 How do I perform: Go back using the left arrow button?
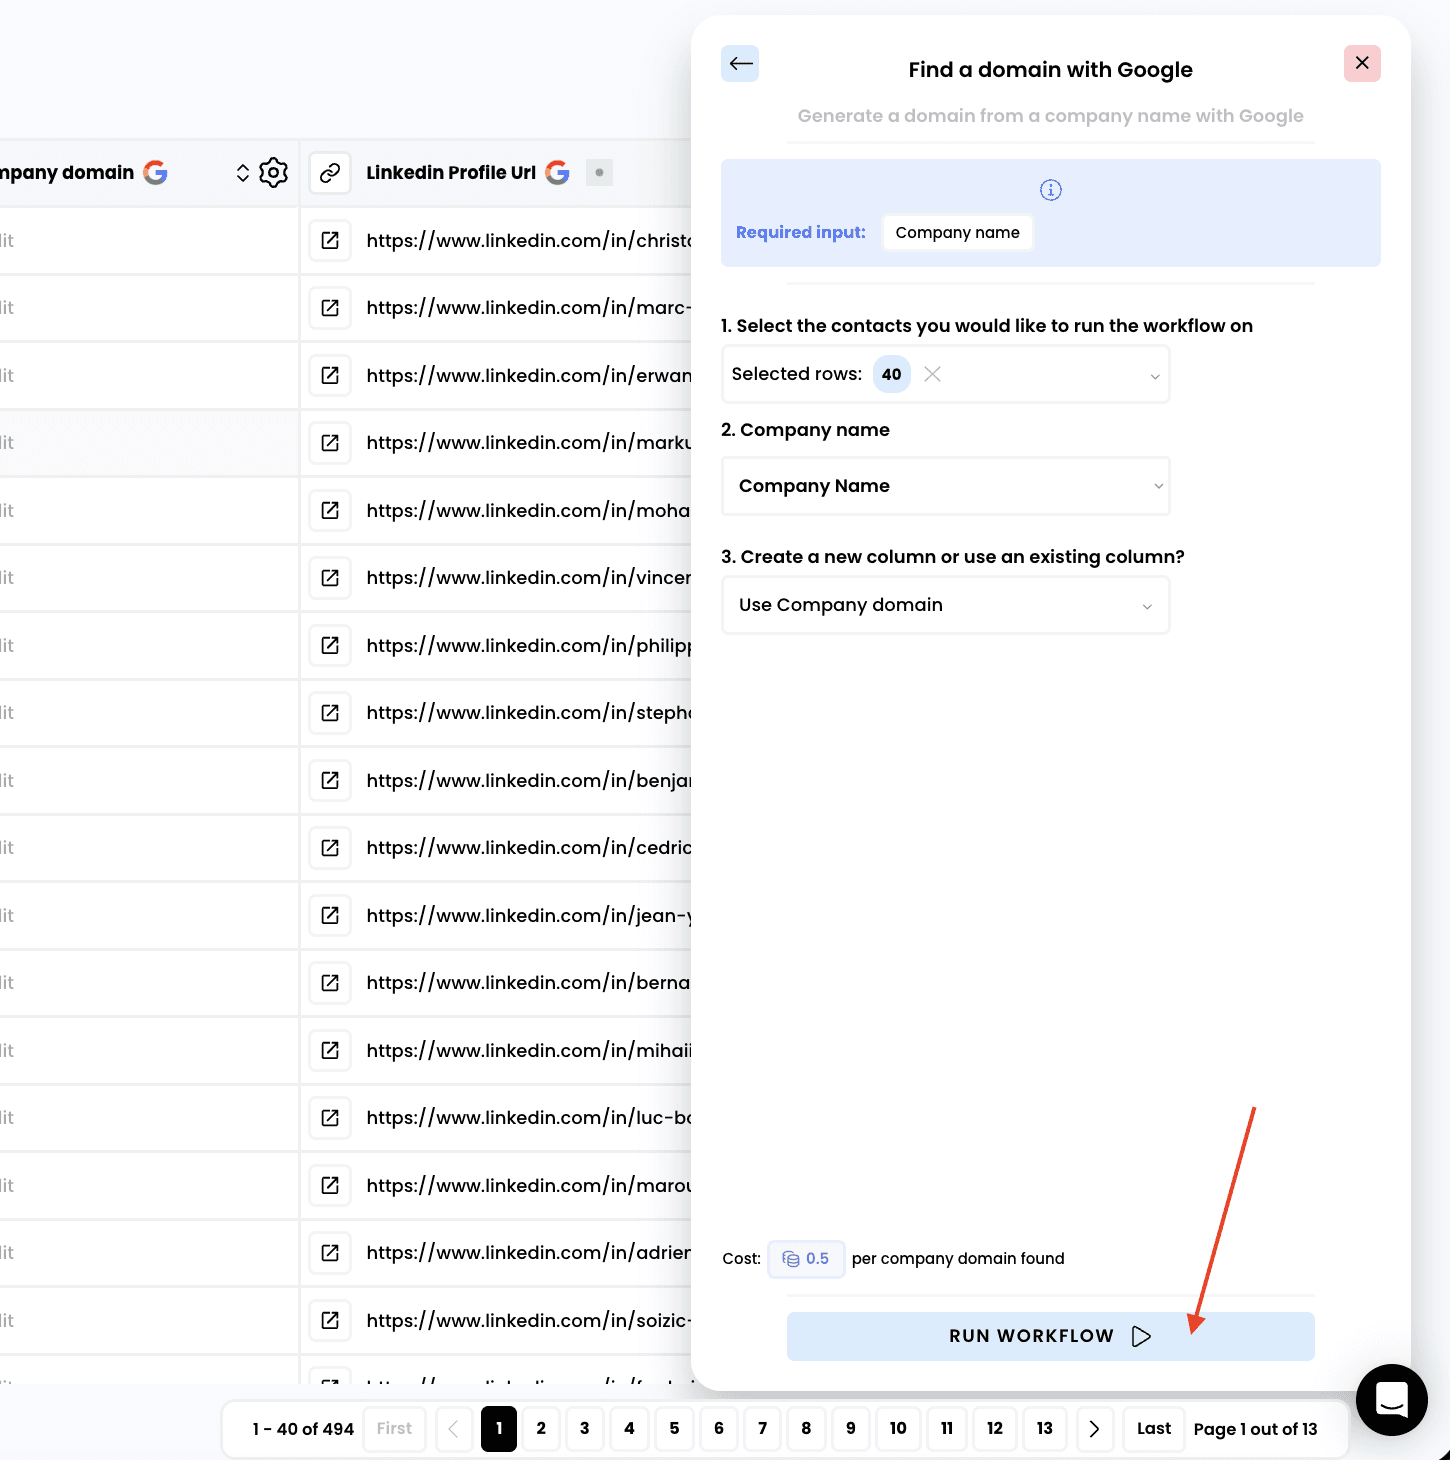pyautogui.click(x=740, y=64)
